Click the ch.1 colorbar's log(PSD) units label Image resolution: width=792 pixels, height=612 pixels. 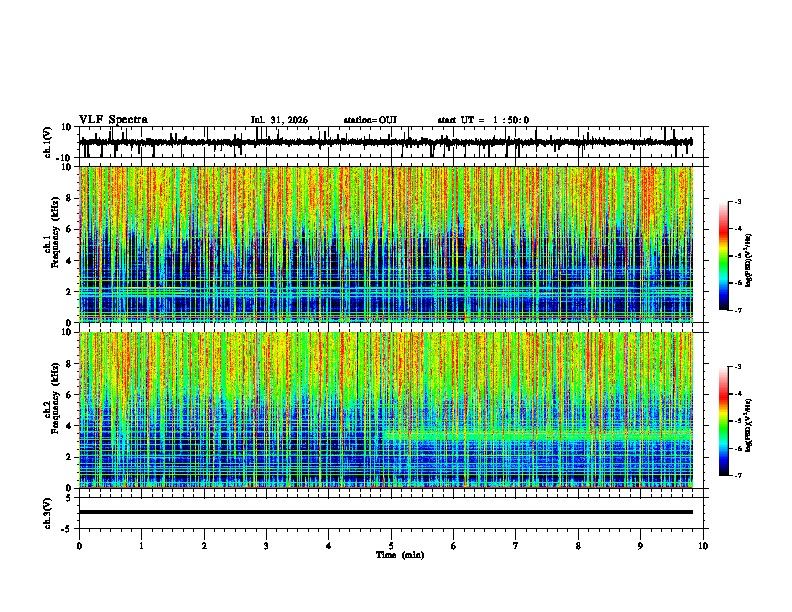(x=749, y=261)
